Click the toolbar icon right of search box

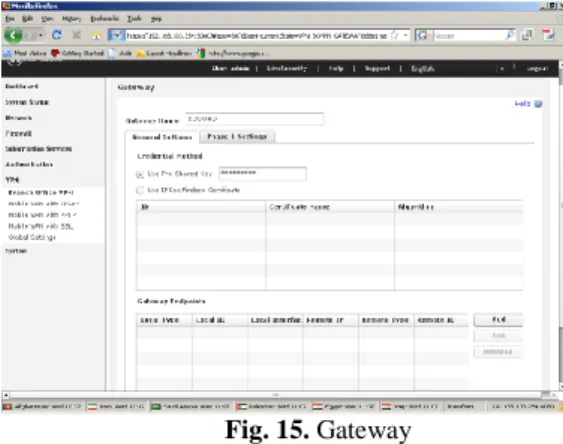coord(527,35)
